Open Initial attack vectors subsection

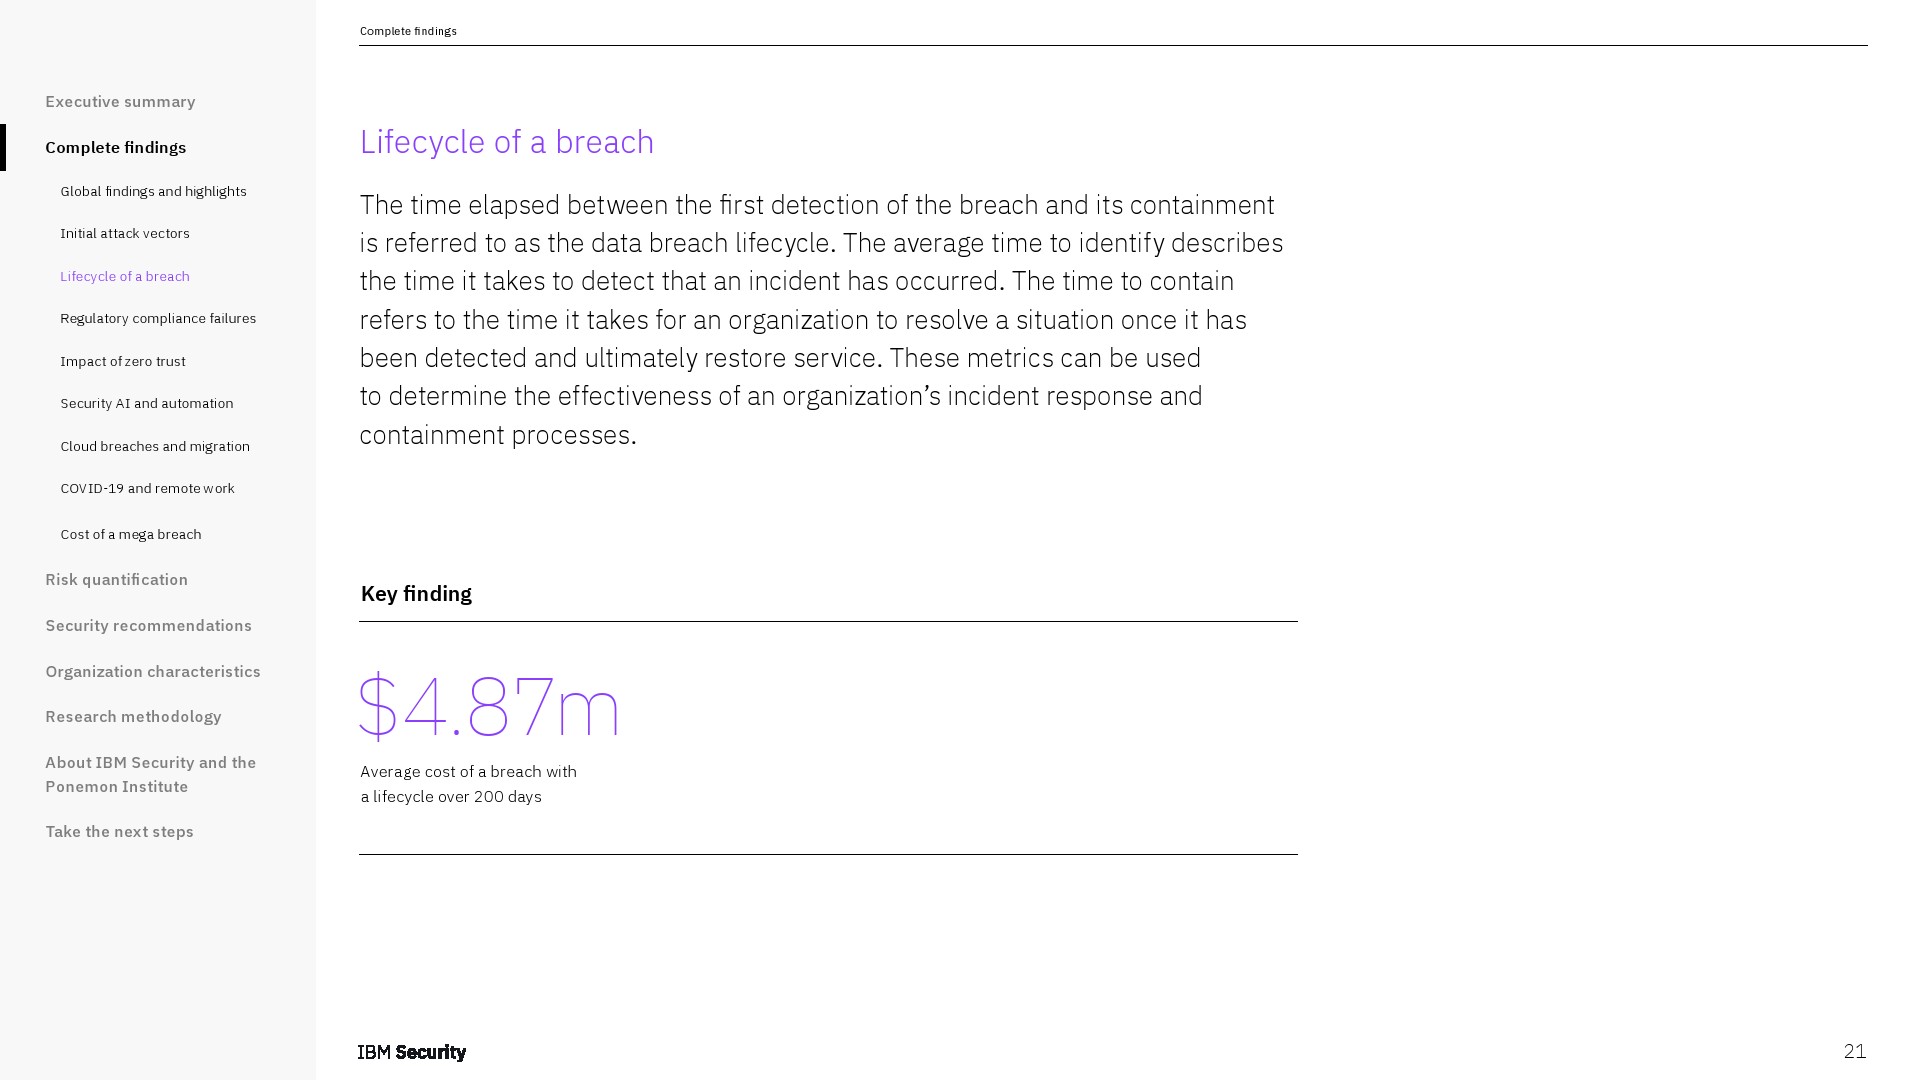125,233
